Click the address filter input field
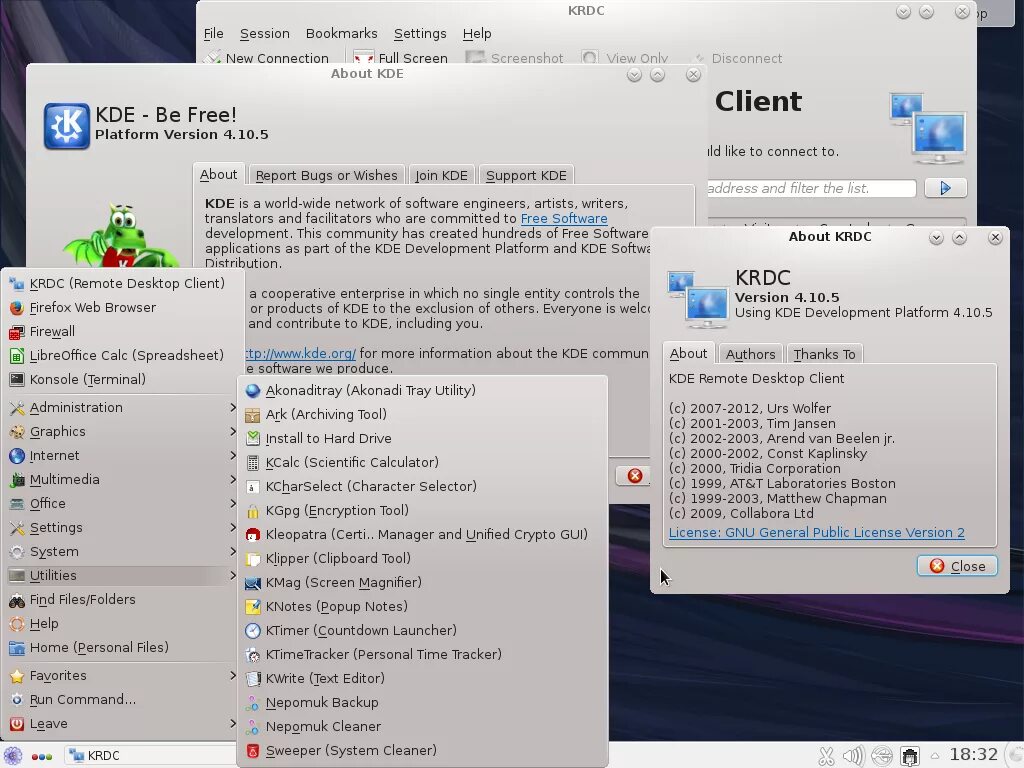 pos(812,188)
